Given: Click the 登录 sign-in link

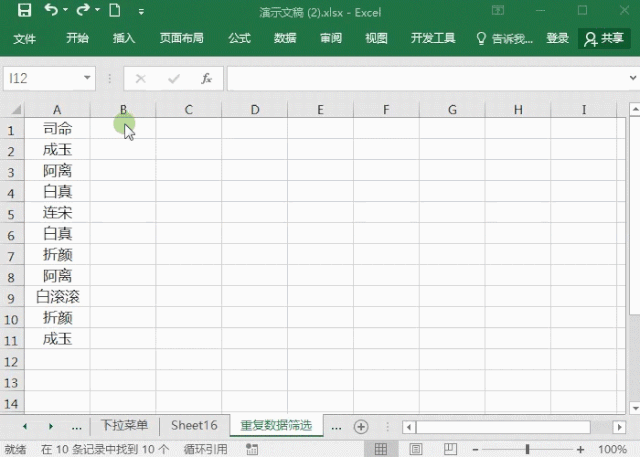Looking at the screenshot, I should 557,38.
